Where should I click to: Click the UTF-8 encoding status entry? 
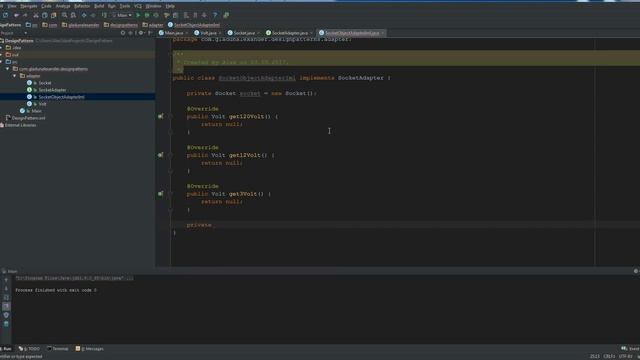pyautogui.click(x=626, y=356)
